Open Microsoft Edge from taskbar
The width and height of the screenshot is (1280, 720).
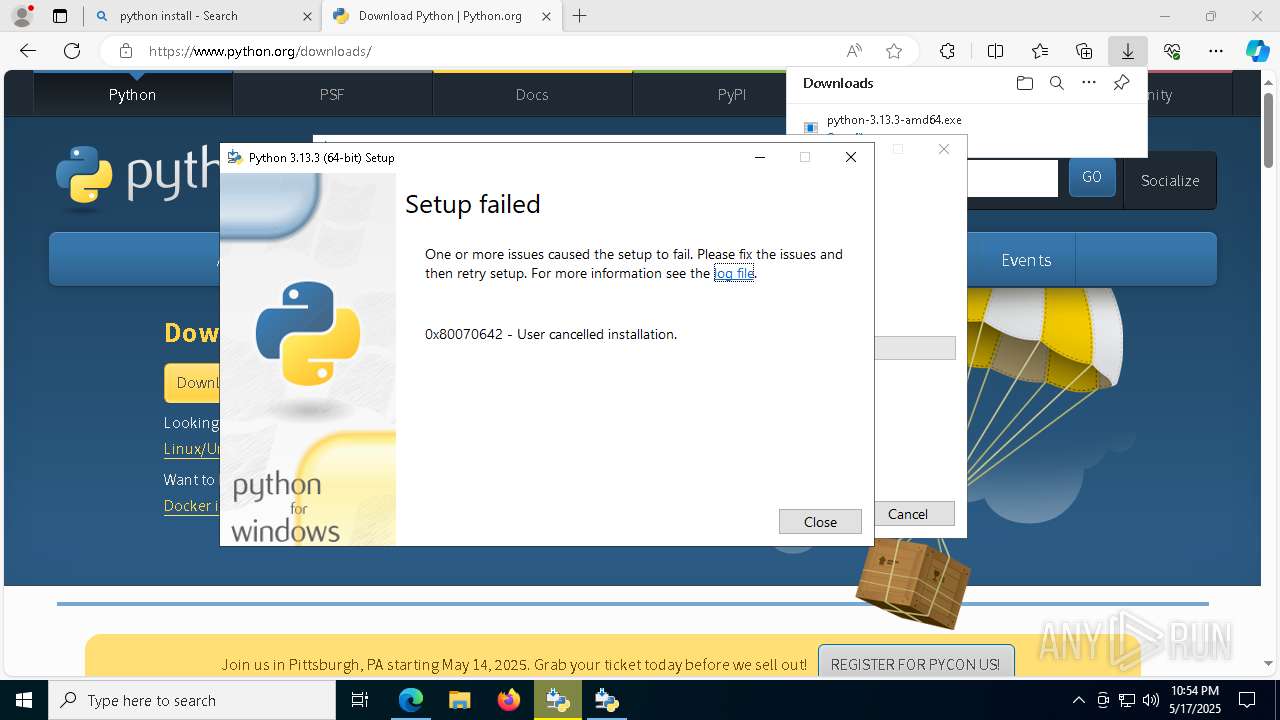pos(411,700)
